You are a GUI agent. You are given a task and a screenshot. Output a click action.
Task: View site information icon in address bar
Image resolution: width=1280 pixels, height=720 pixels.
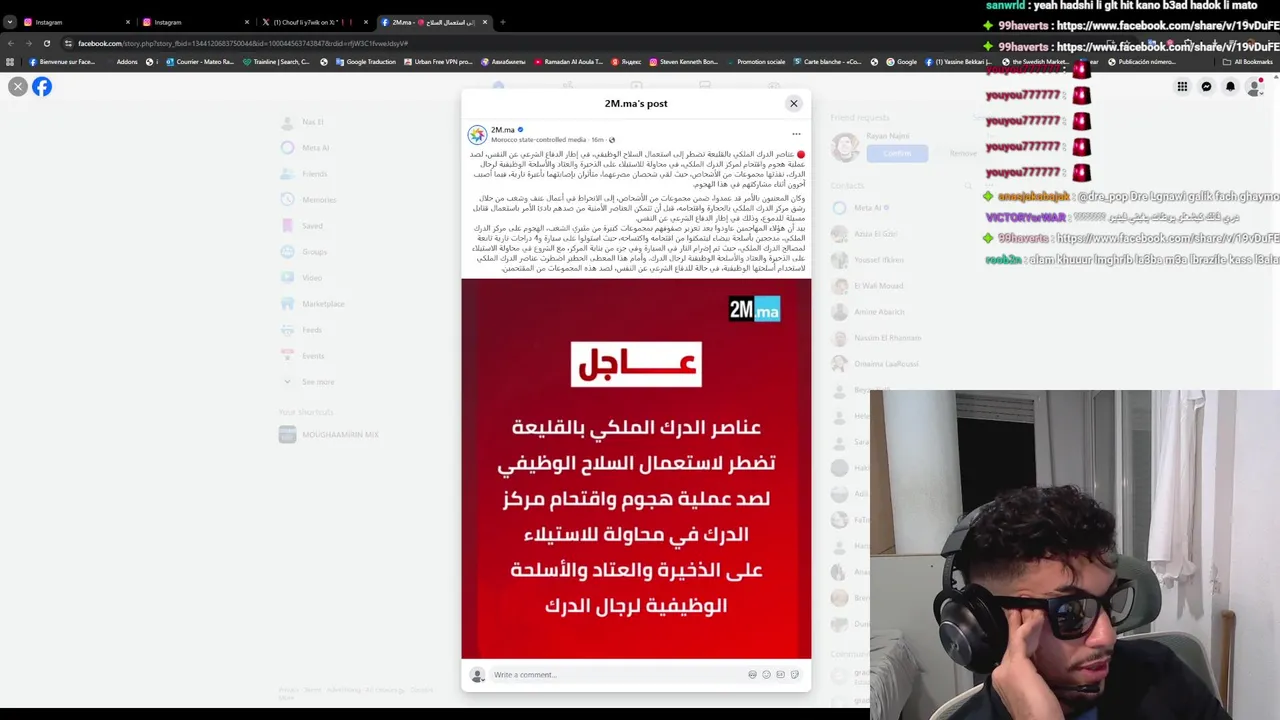pos(68,43)
